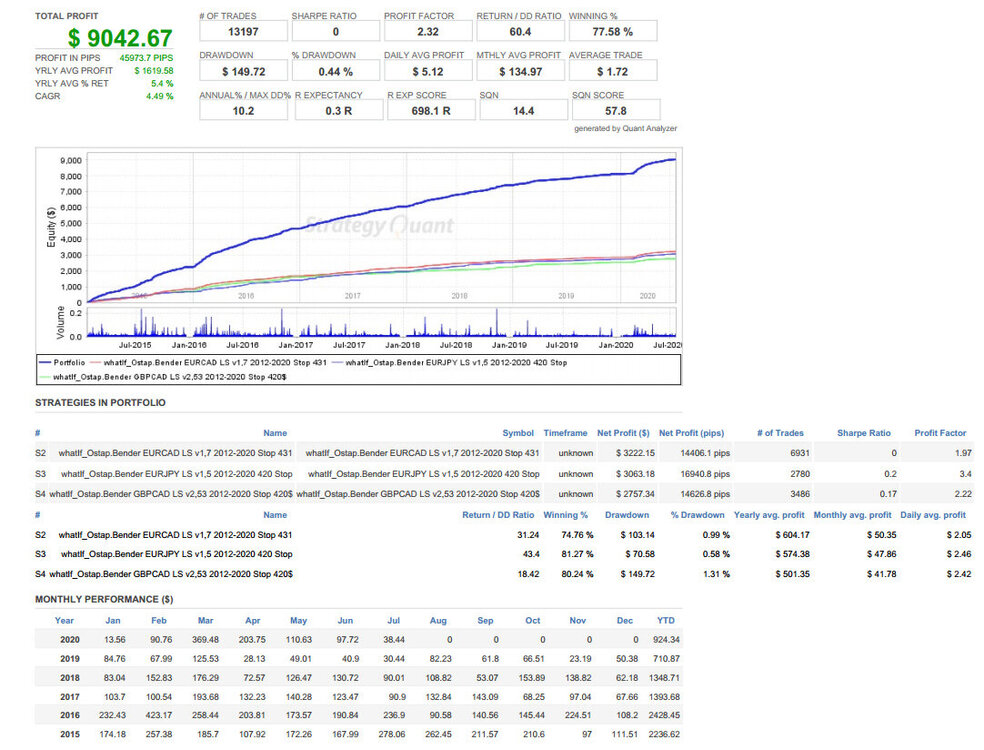
Task: Select the 2018 YTD value 1348.71
Action: point(664,678)
